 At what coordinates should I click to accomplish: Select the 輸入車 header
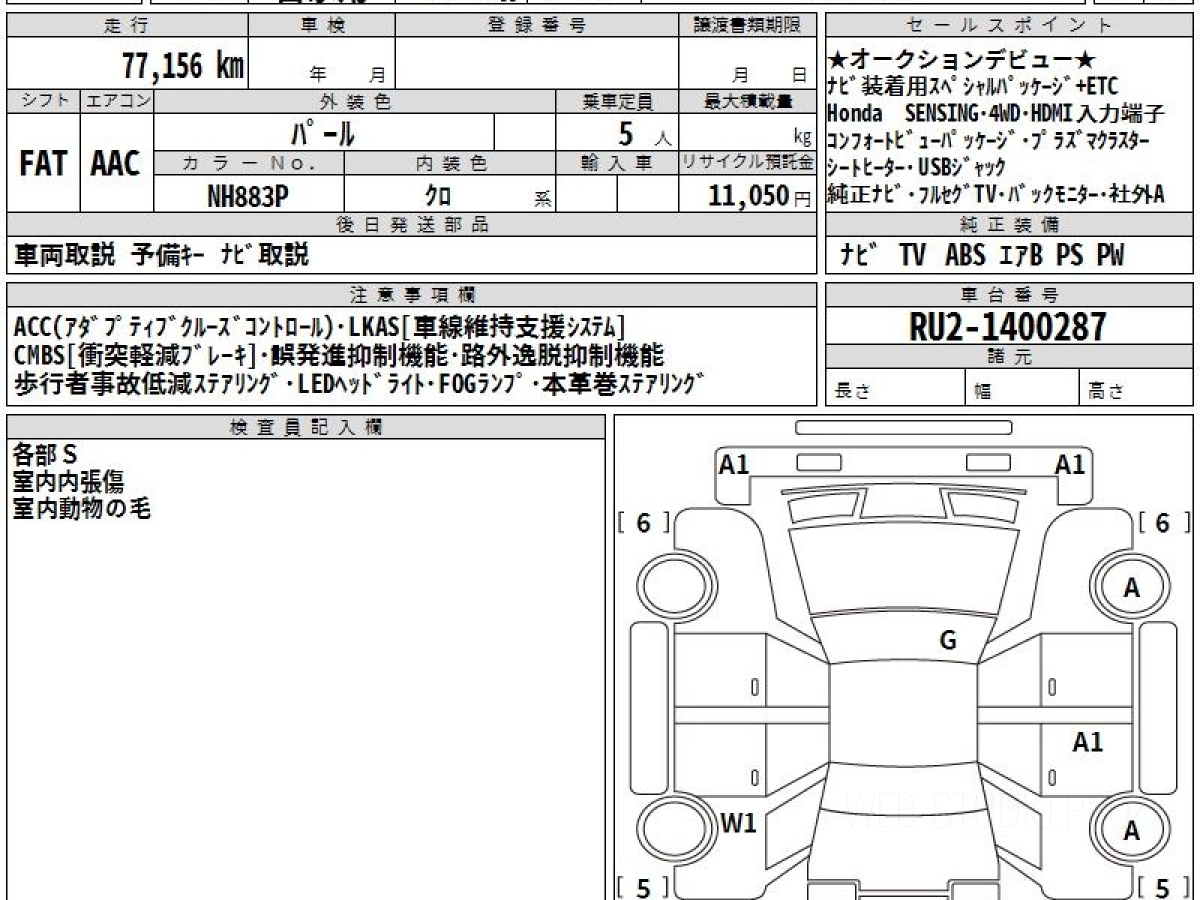pos(617,163)
